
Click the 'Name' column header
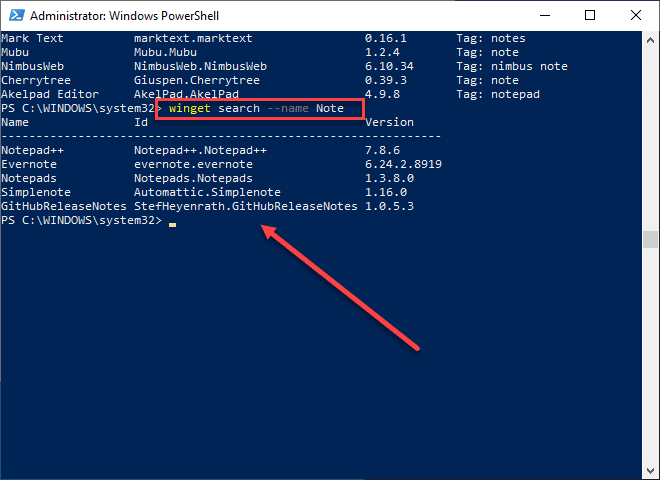pyautogui.click(x=15, y=122)
